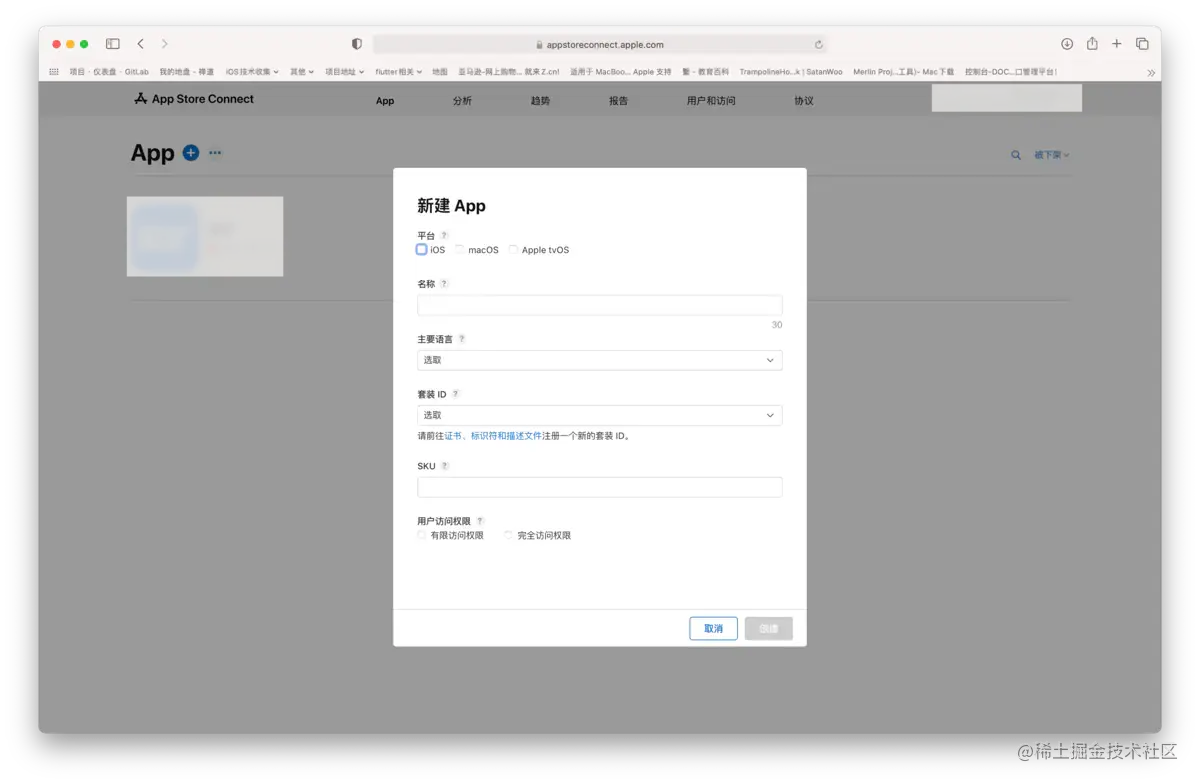Screen dimensions: 1200x784
Task: Open Safari downloads icon
Action: coord(1067,44)
